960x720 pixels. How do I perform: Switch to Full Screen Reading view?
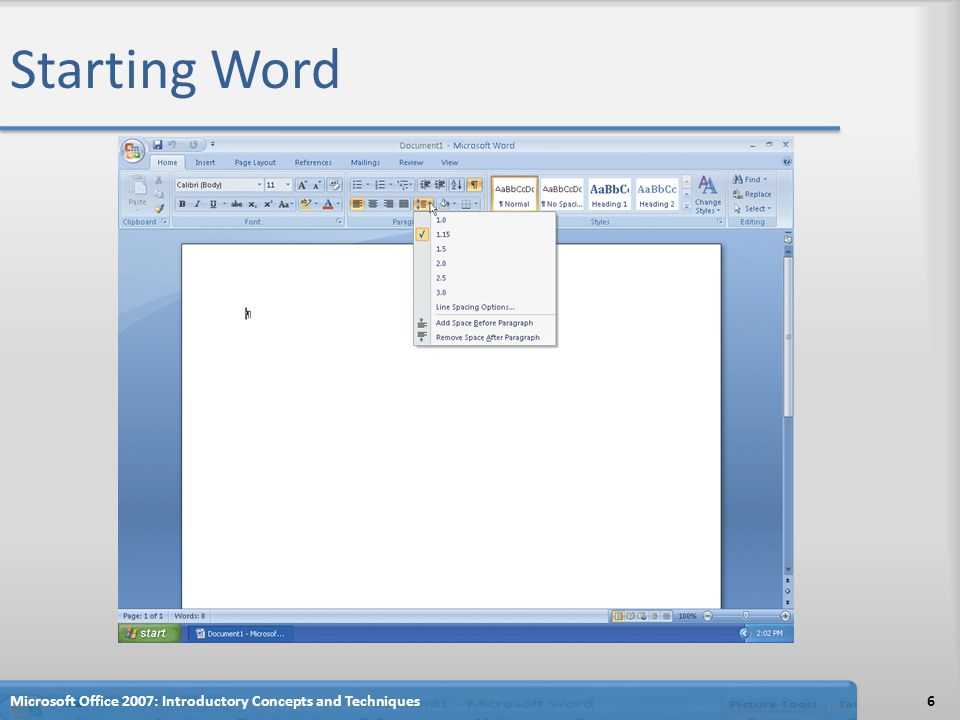click(x=630, y=616)
